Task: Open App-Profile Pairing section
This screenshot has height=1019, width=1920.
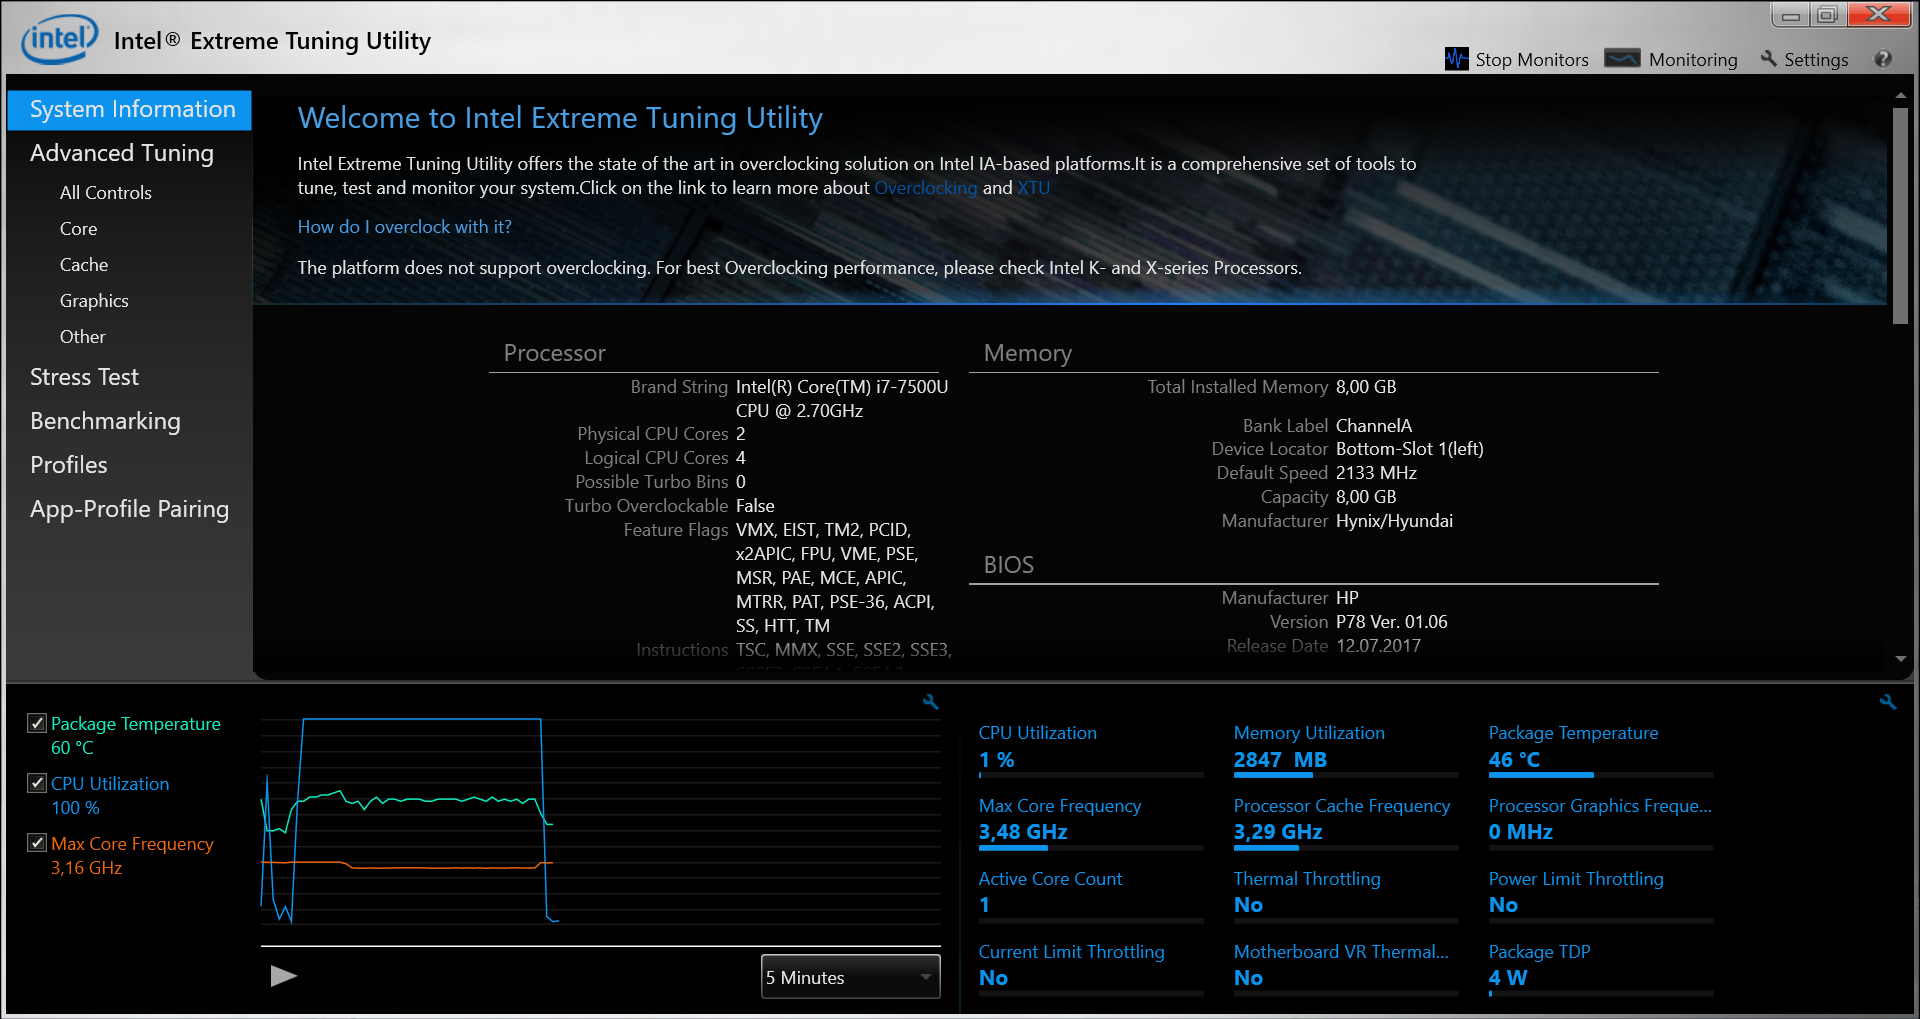Action: 130,509
